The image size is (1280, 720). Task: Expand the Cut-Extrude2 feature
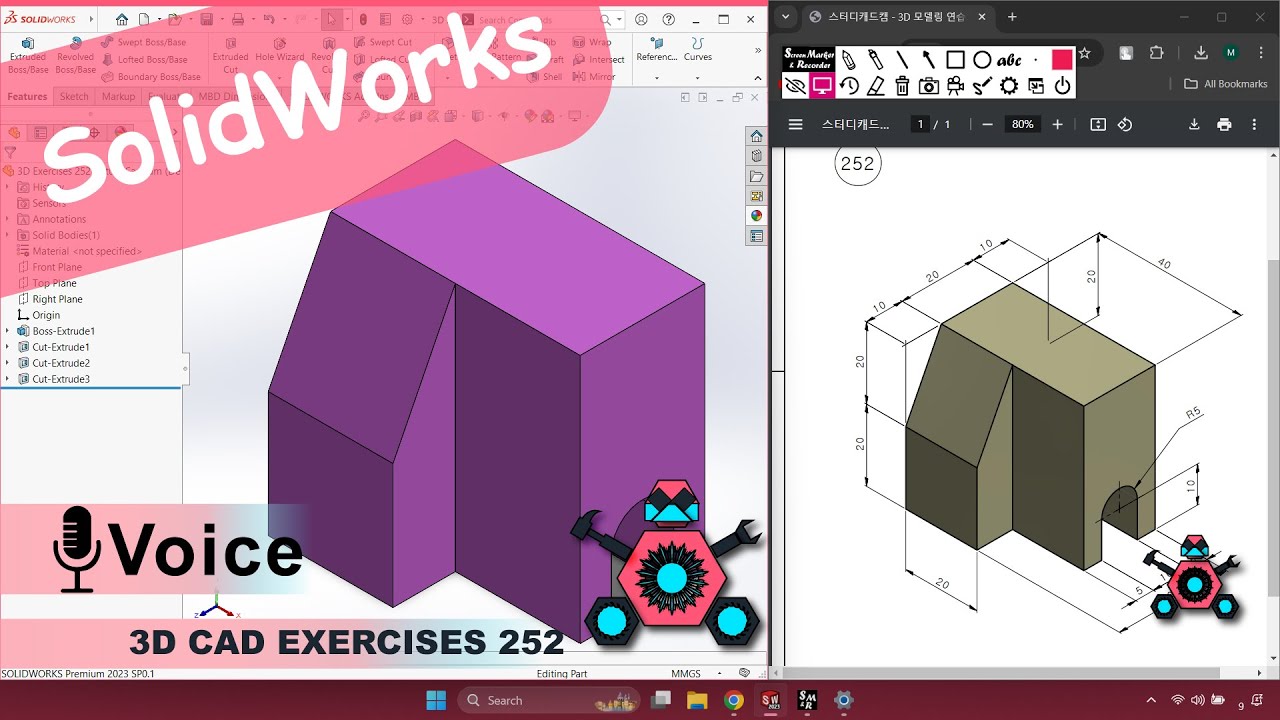(8, 363)
